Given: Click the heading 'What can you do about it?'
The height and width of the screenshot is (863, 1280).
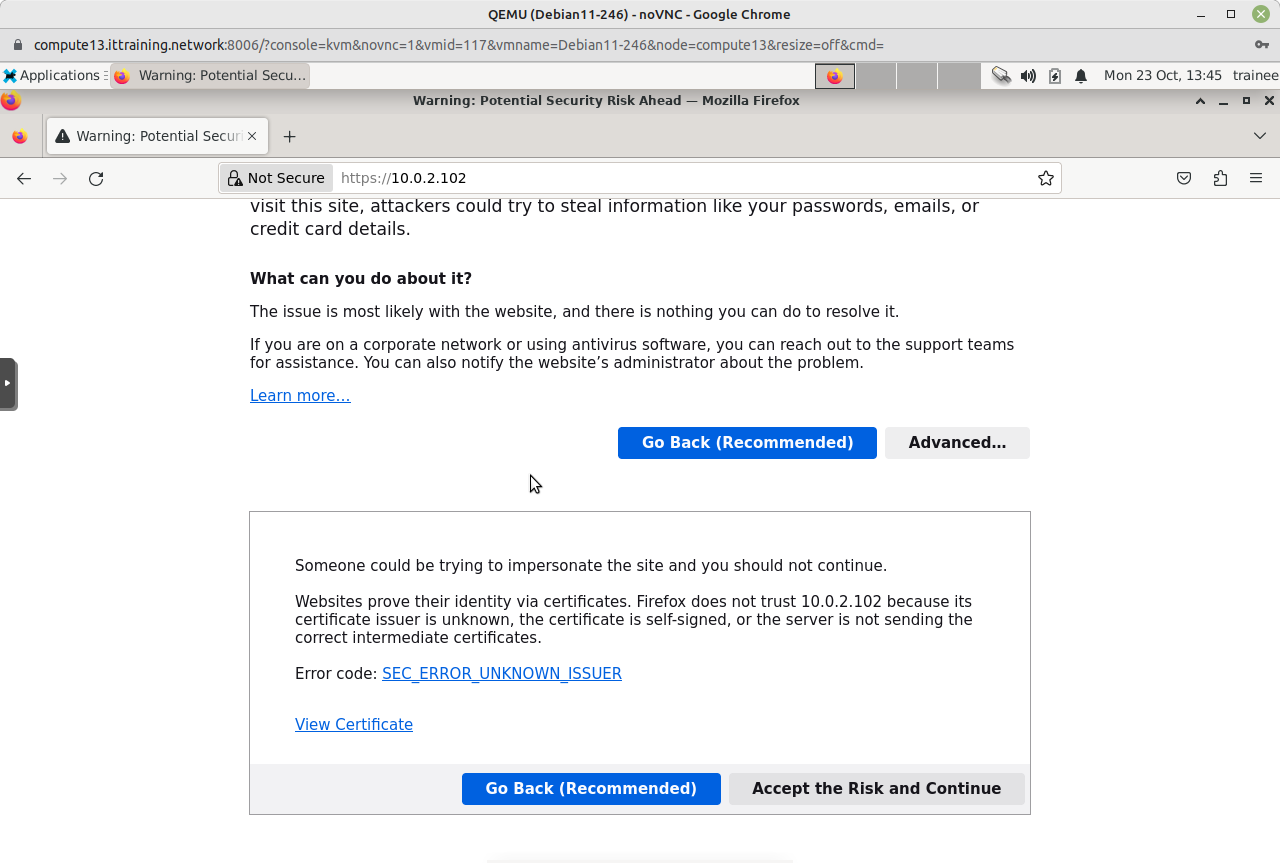Looking at the screenshot, I should (361, 279).
